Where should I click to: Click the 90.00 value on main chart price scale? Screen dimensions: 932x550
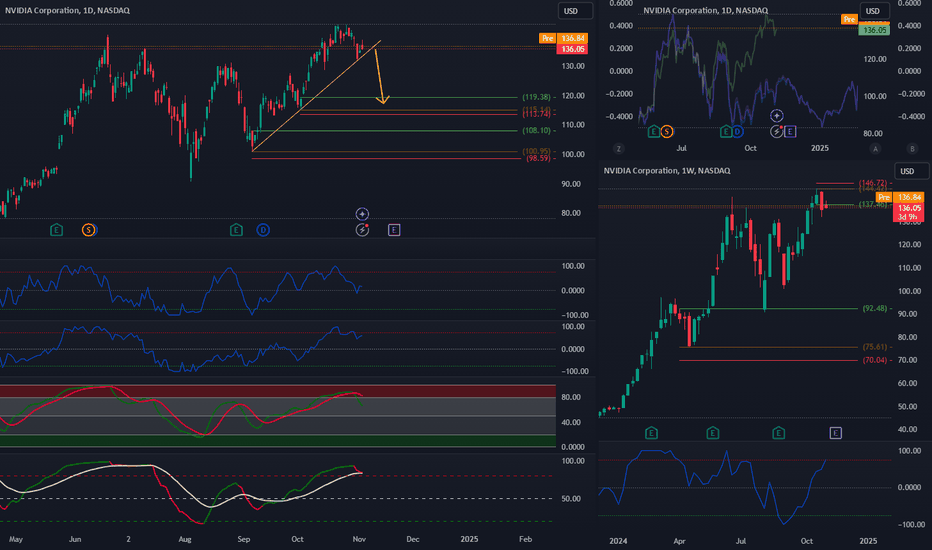click(x=571, y=184)
